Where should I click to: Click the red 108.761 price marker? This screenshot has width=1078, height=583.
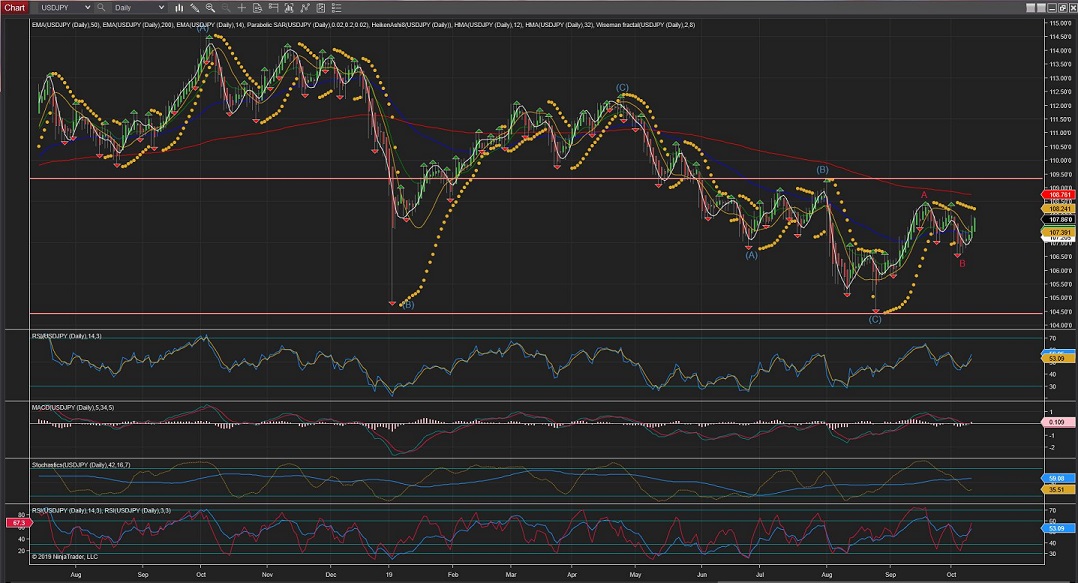[x=1059, y=196]
